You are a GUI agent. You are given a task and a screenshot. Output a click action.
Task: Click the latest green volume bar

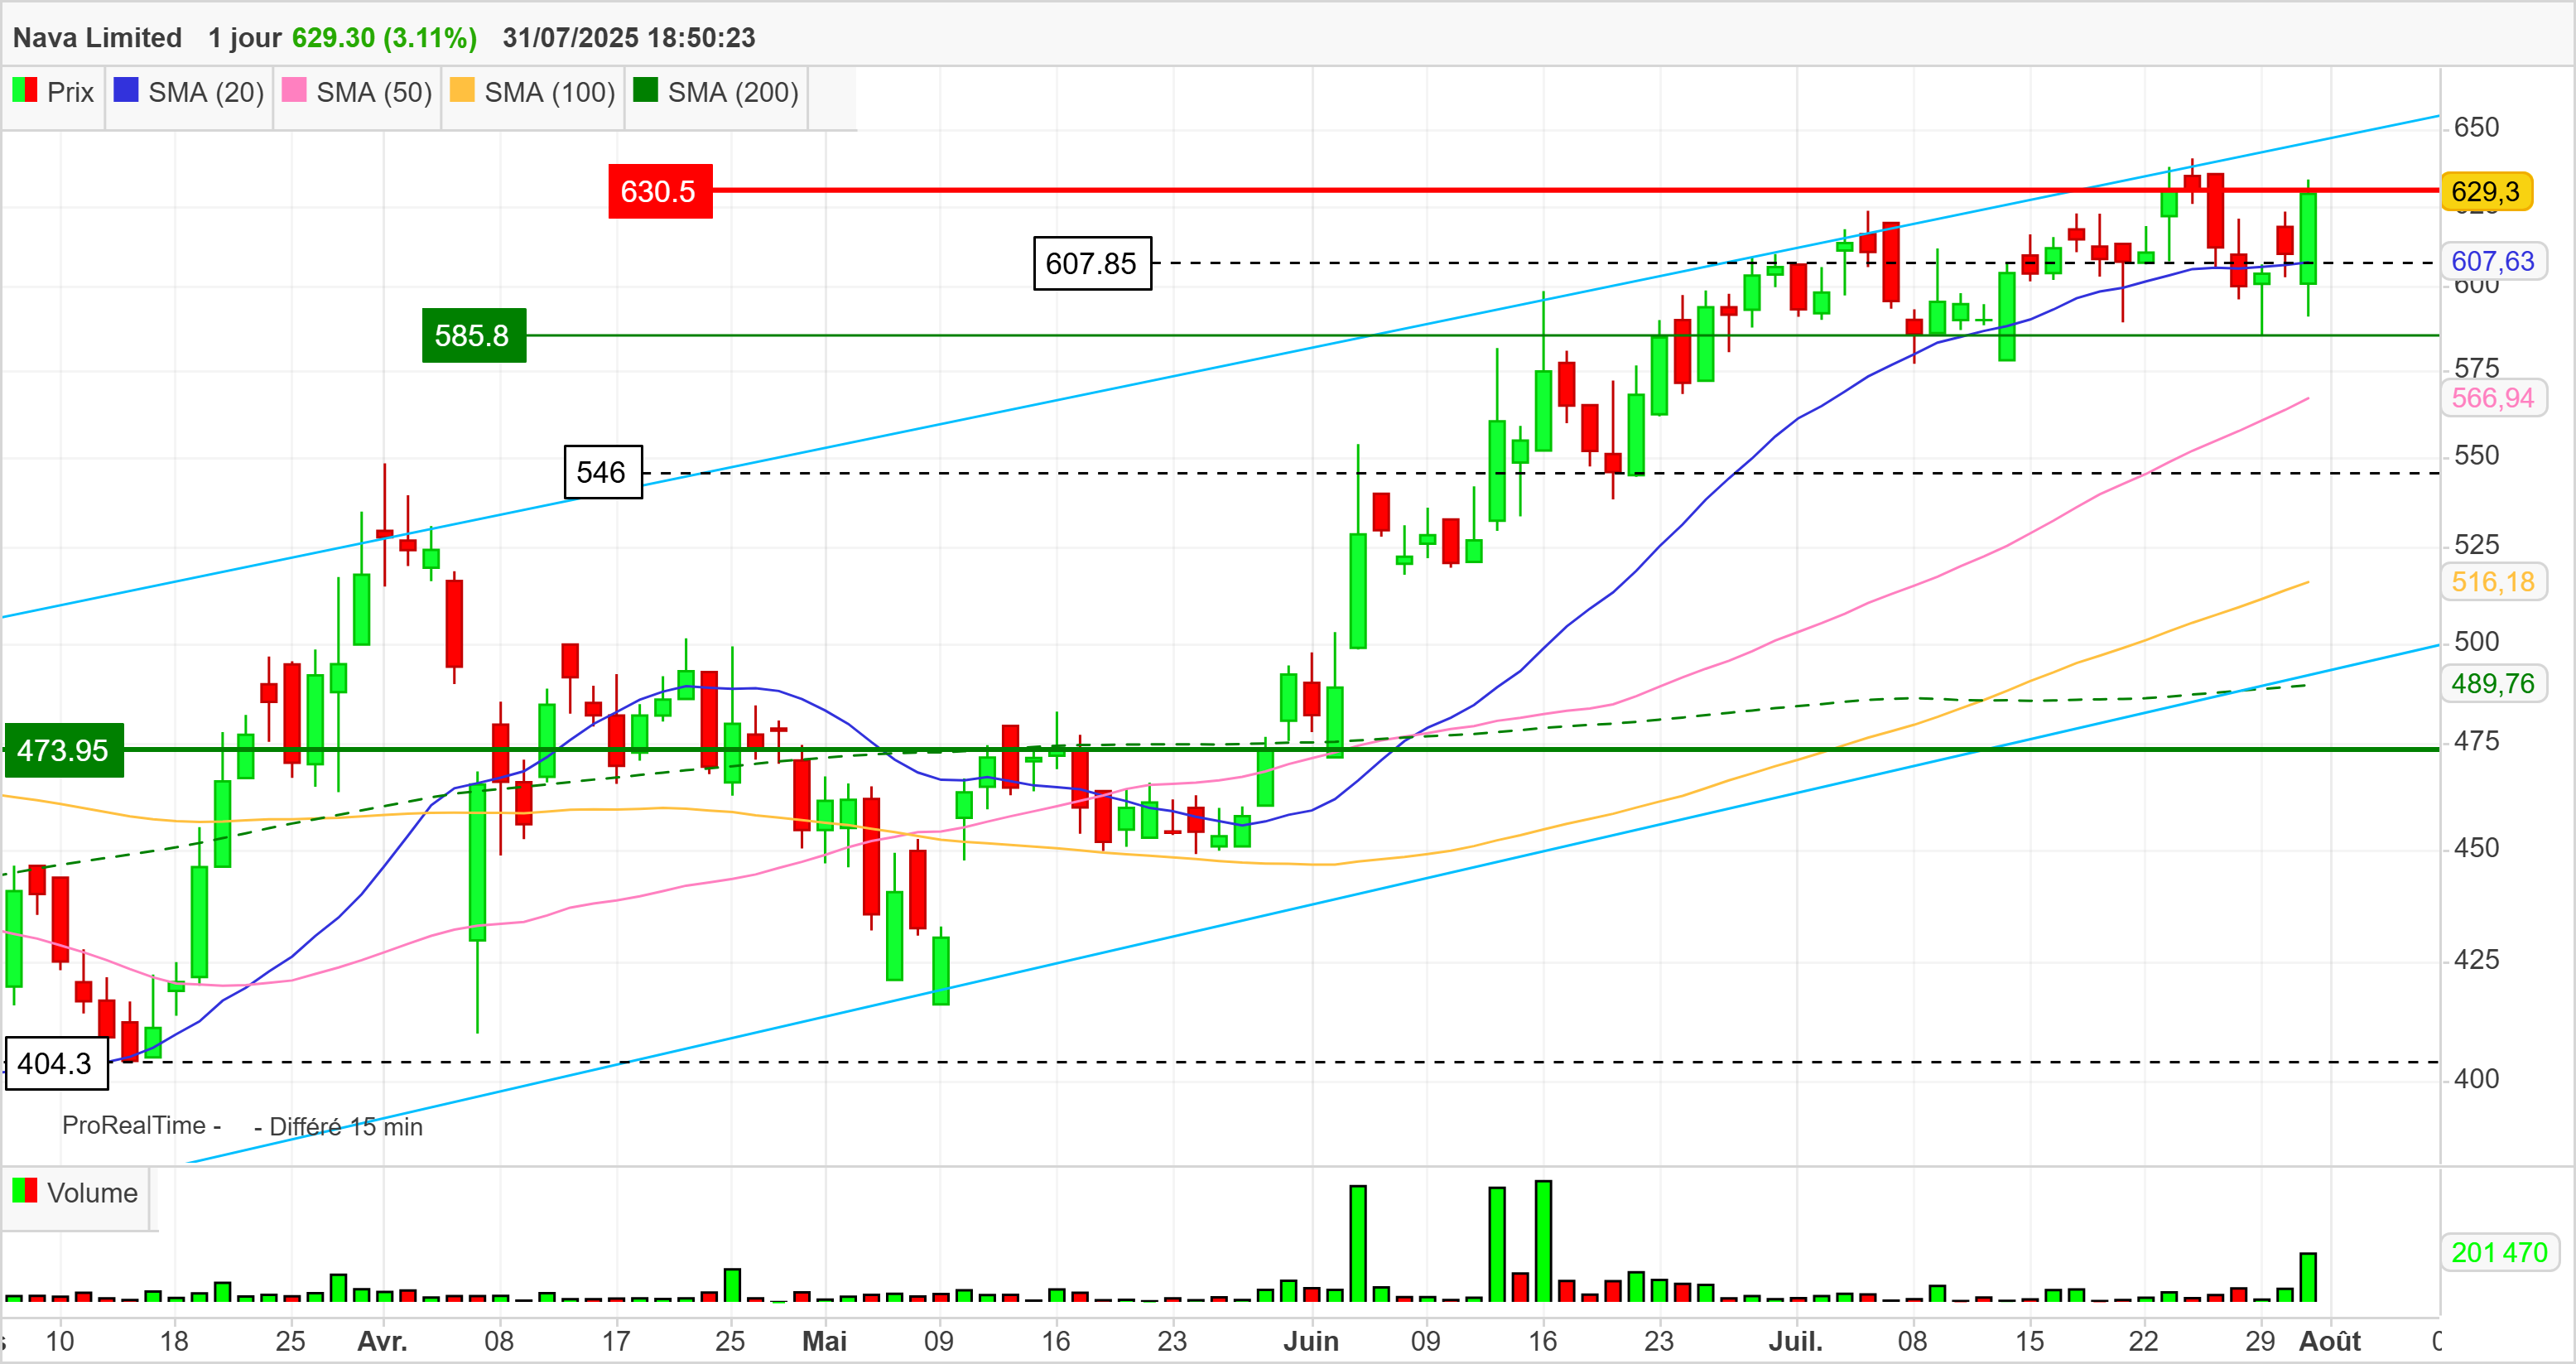[x=2308, y=1276]
